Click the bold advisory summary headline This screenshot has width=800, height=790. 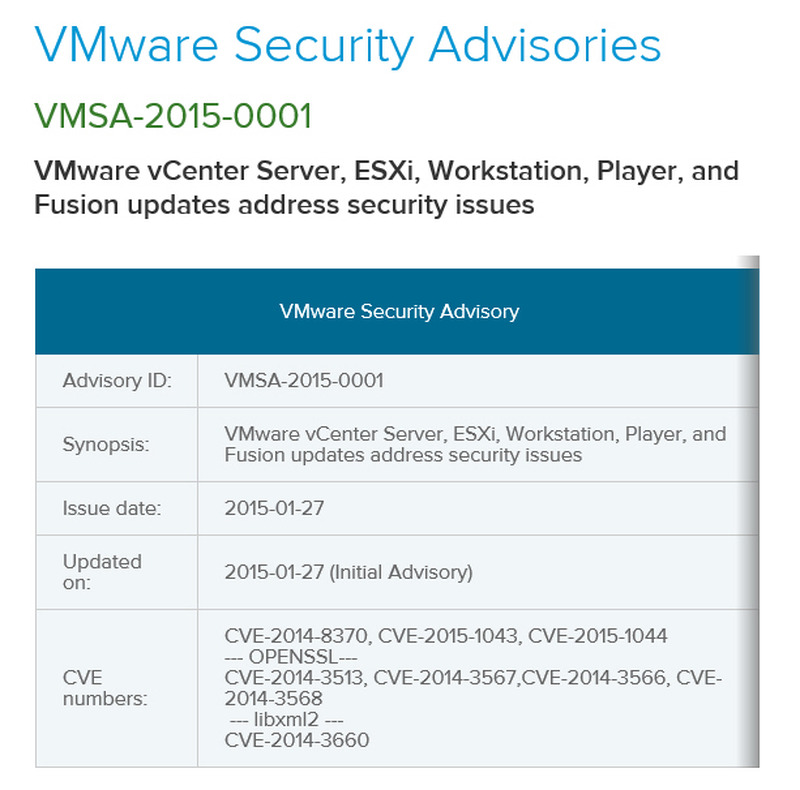[x=386, y=188]
